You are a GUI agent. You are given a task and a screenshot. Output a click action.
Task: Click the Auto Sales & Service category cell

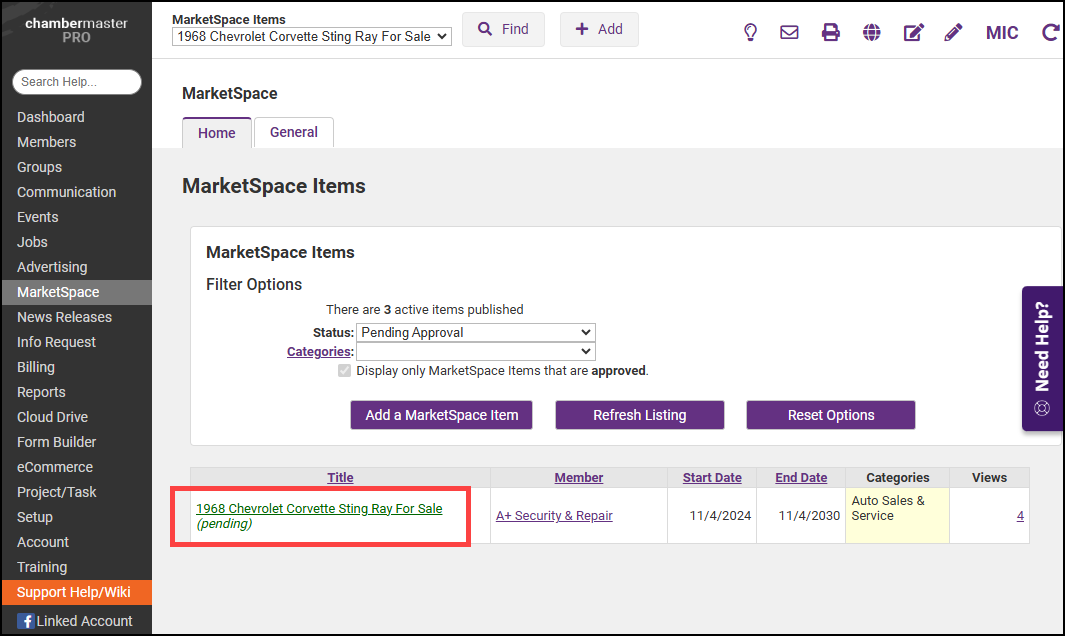897,515
